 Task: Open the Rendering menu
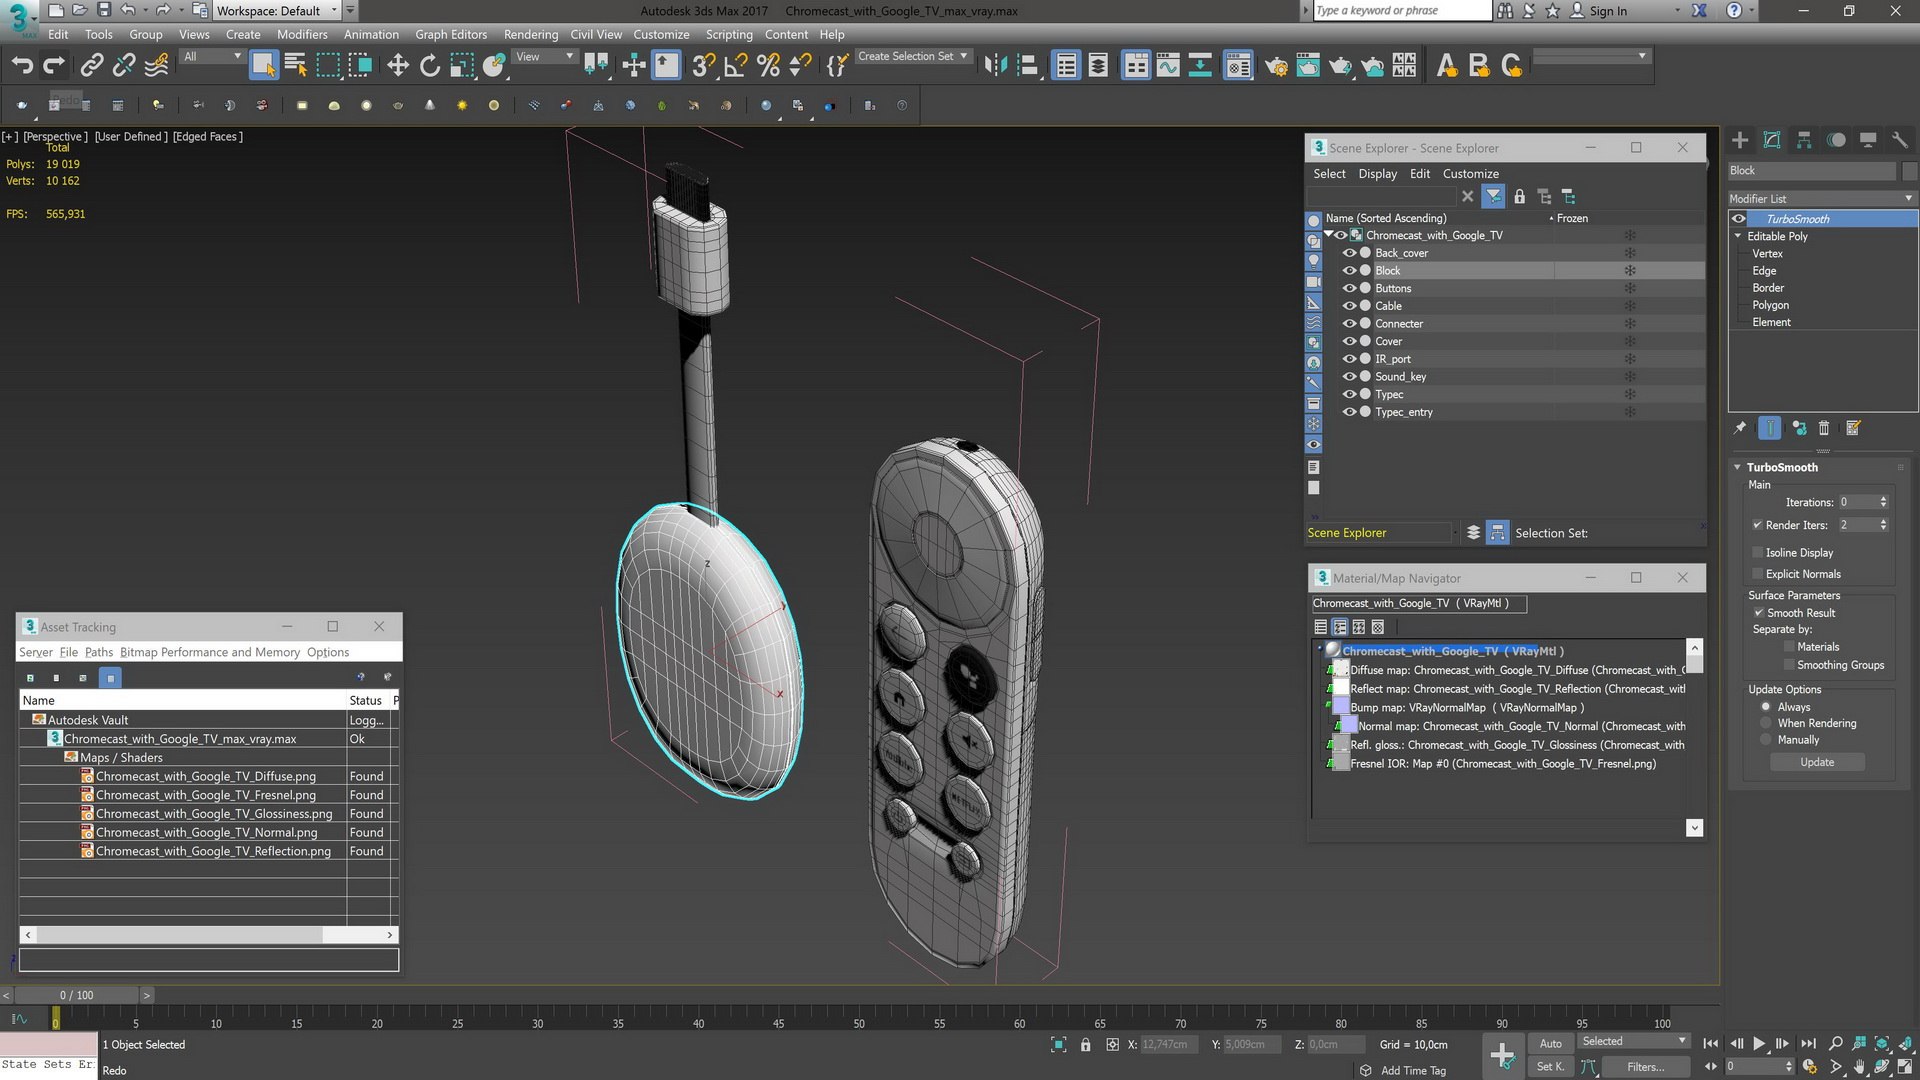531,34
